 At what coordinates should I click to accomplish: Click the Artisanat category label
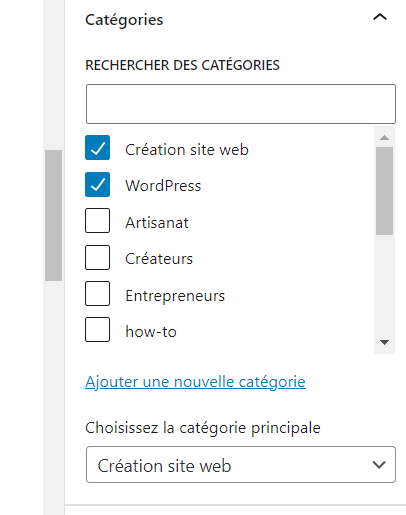click(157, 223)
